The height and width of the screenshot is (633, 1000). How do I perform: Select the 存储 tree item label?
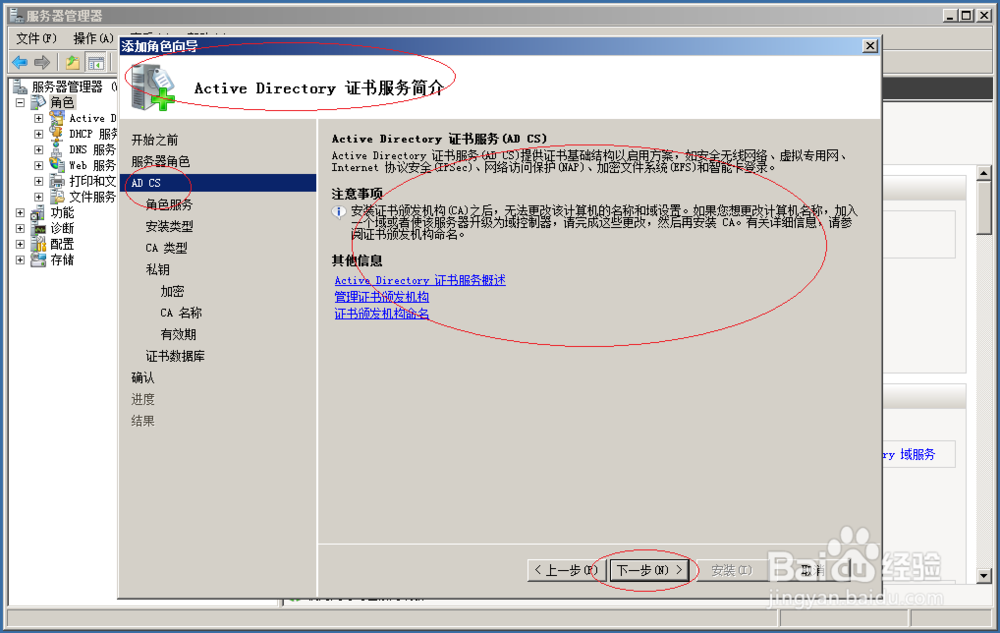(x=62, y=260)
